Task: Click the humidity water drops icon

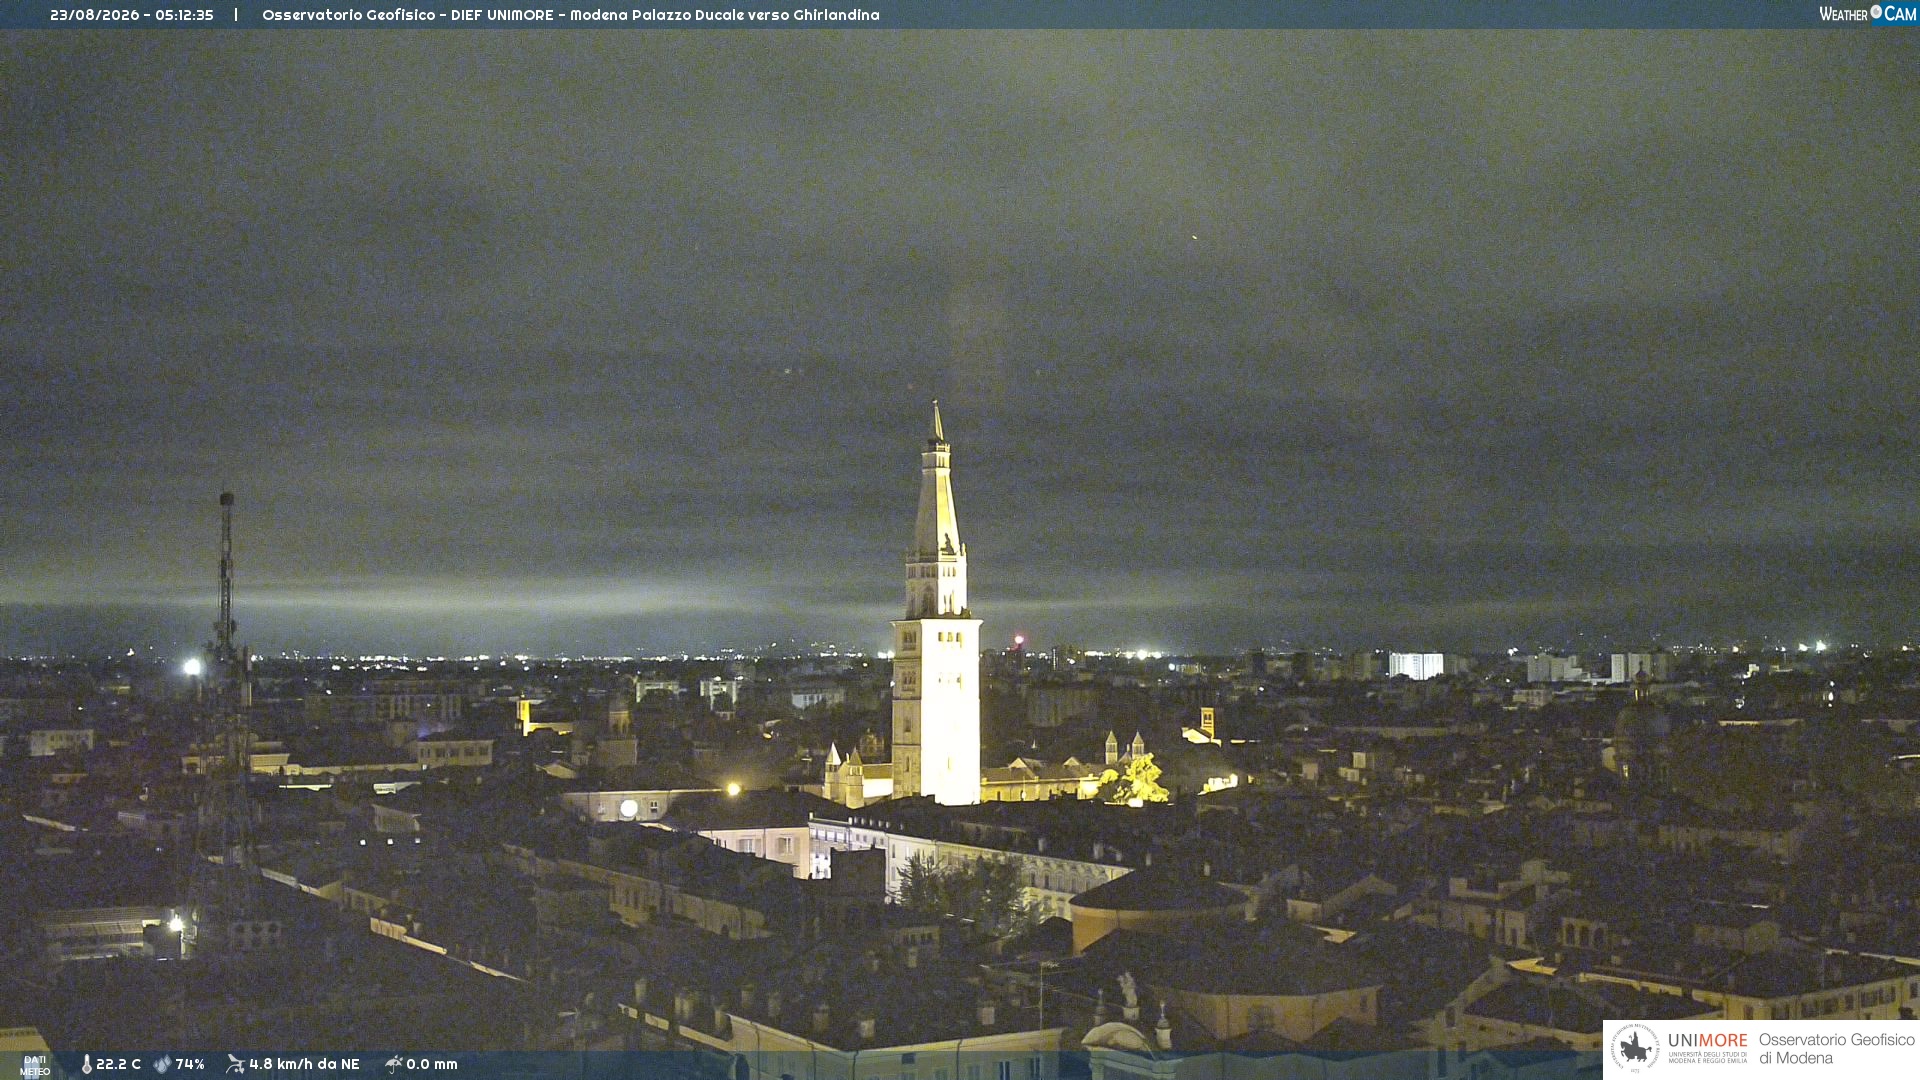Action: 162,1064
